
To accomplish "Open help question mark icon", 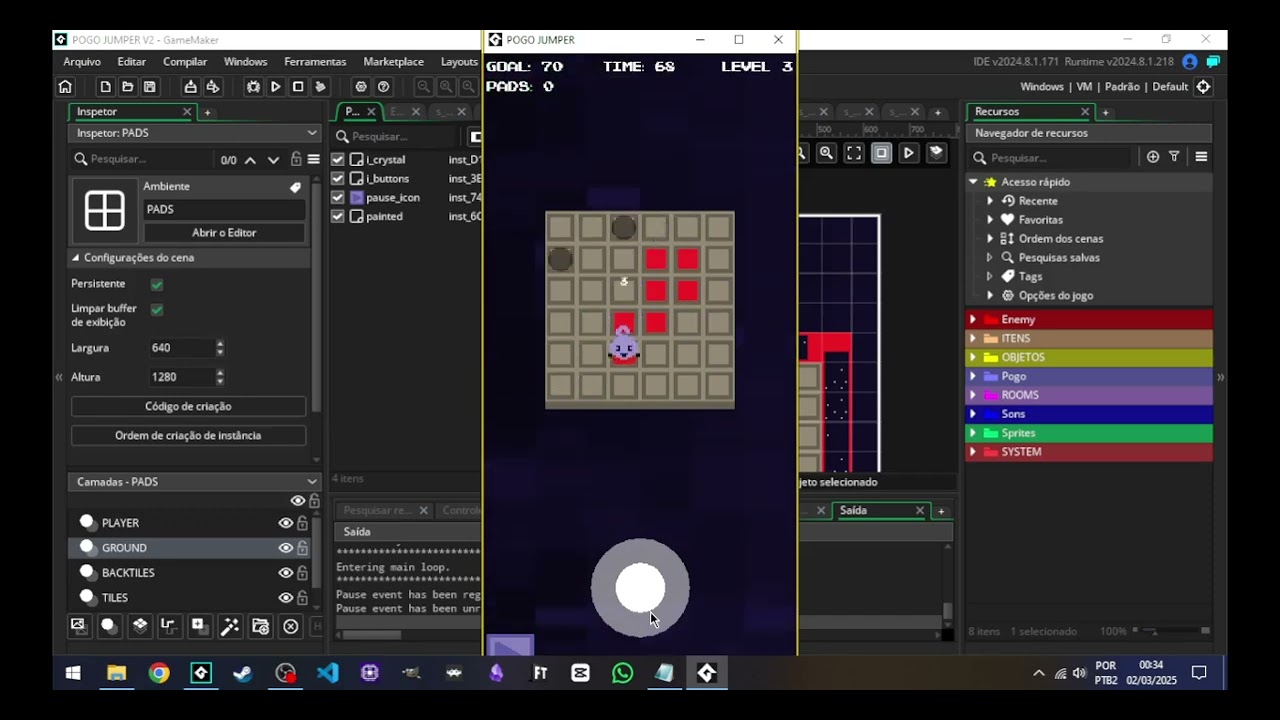I will tap(383, 87).
